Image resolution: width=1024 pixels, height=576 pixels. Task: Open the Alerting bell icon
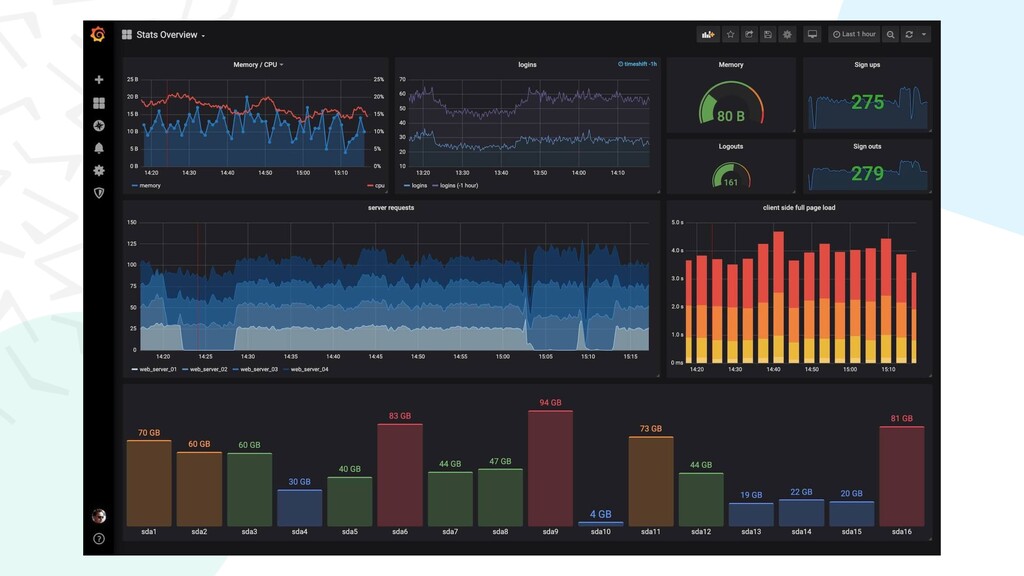click(99, 148)
